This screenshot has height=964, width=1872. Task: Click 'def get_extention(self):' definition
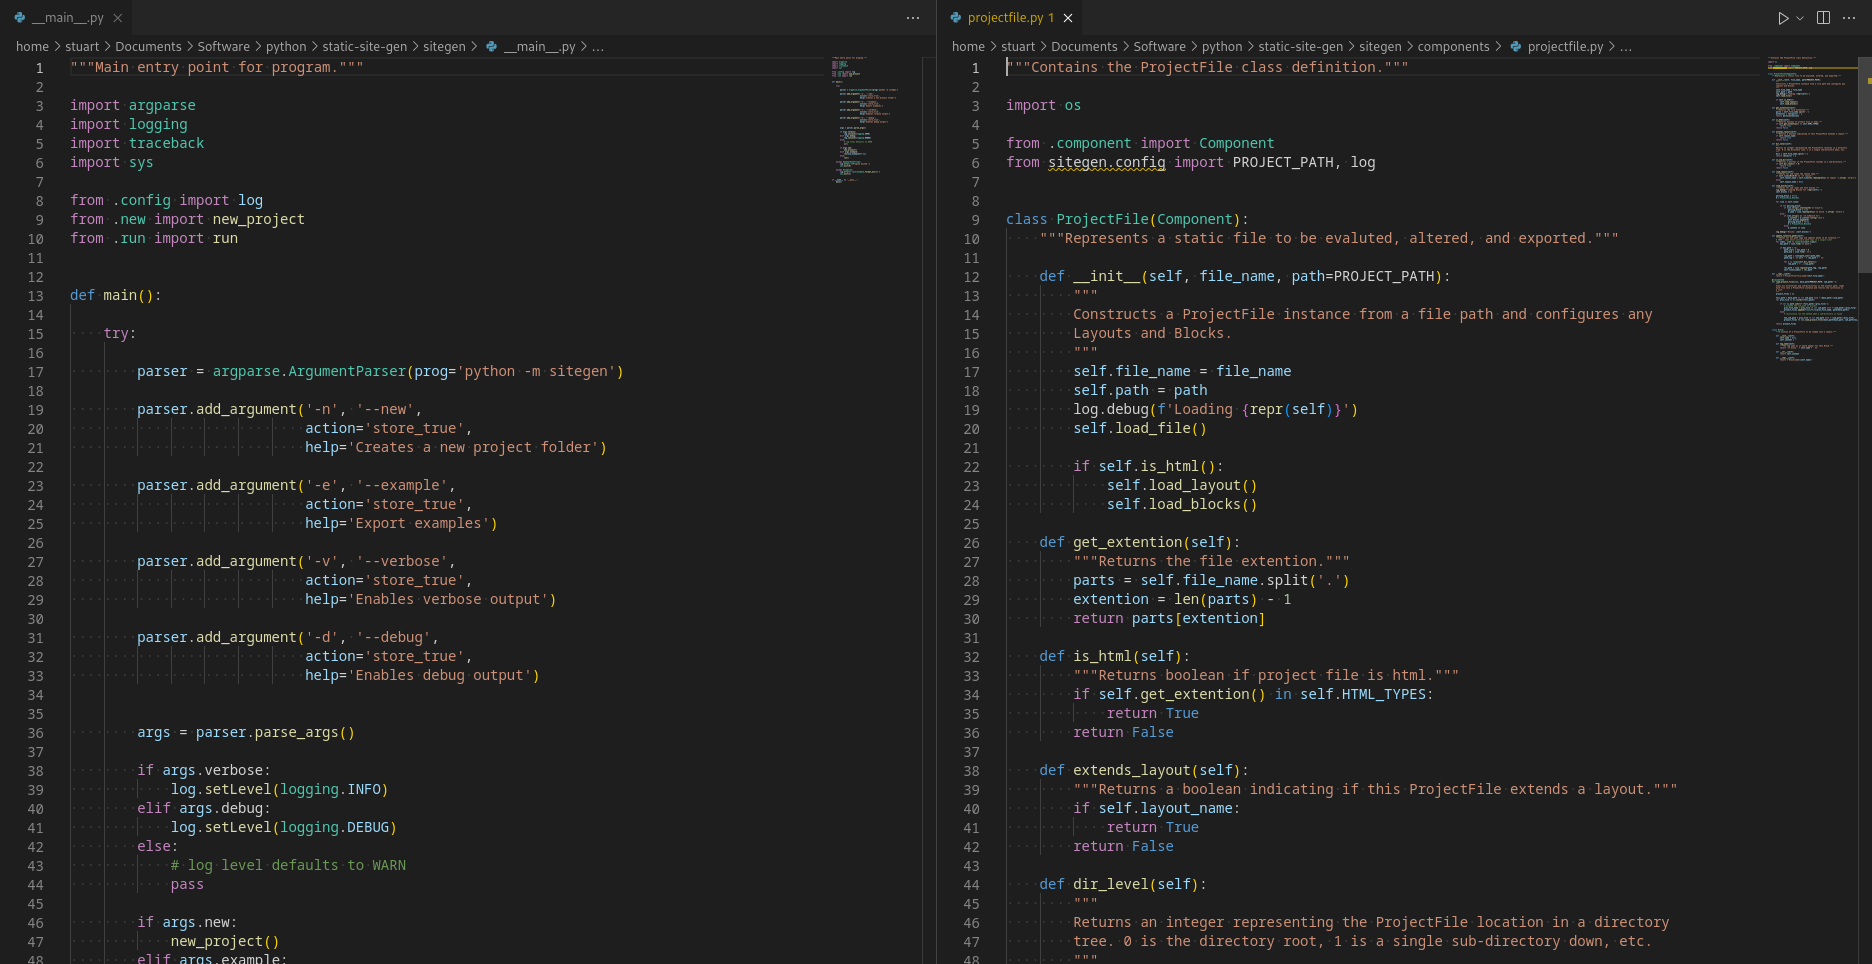coord(1140,542)
